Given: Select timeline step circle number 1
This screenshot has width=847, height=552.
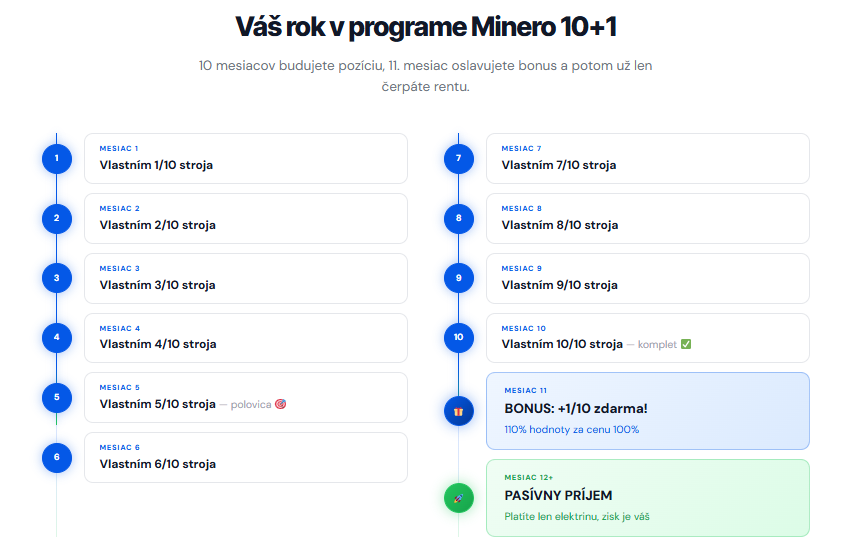Looking at the screenshot, I should click(x=57, y=158).
